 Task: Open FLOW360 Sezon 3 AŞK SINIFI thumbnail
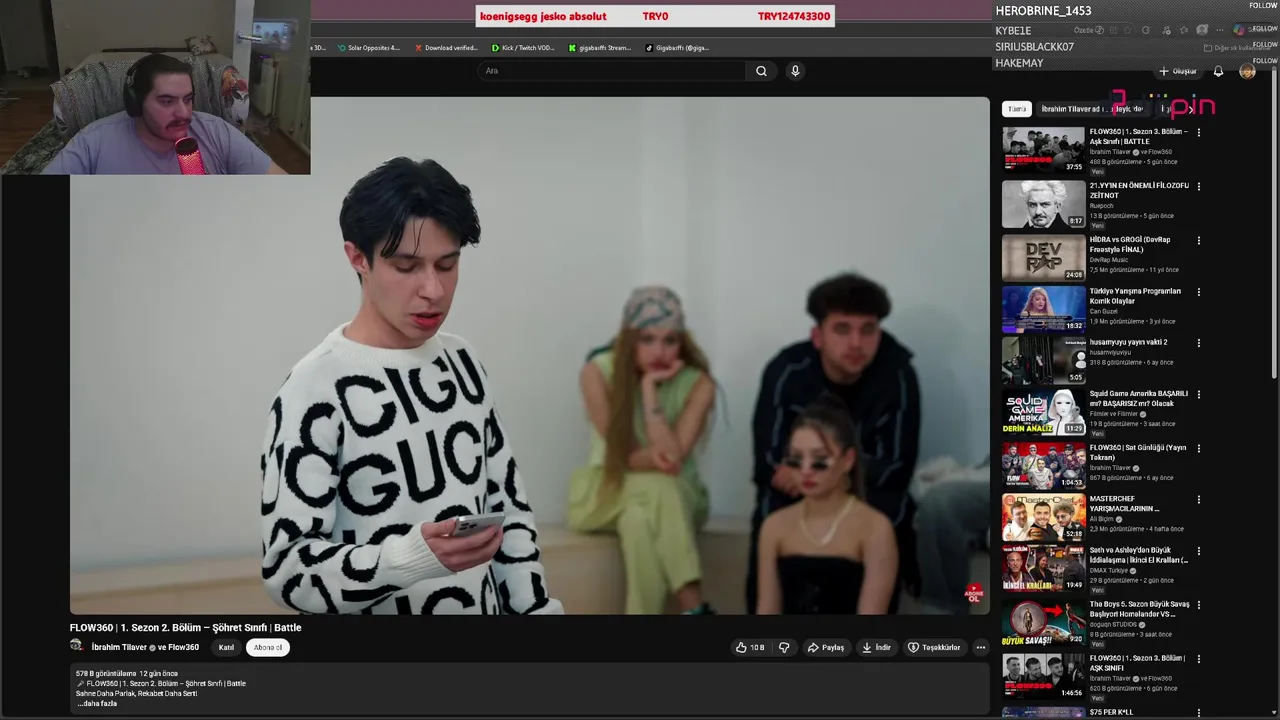click(x=1043, y=676)
